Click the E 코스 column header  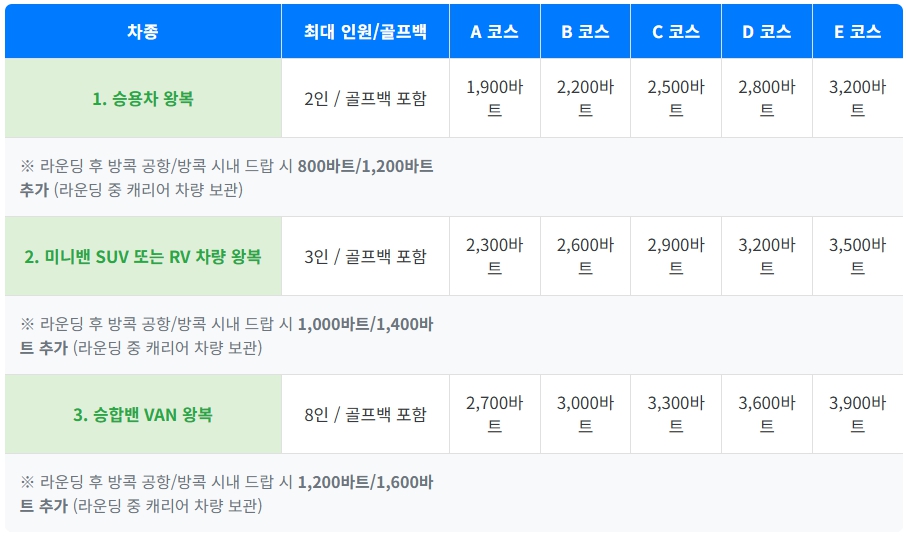point(857,31)
